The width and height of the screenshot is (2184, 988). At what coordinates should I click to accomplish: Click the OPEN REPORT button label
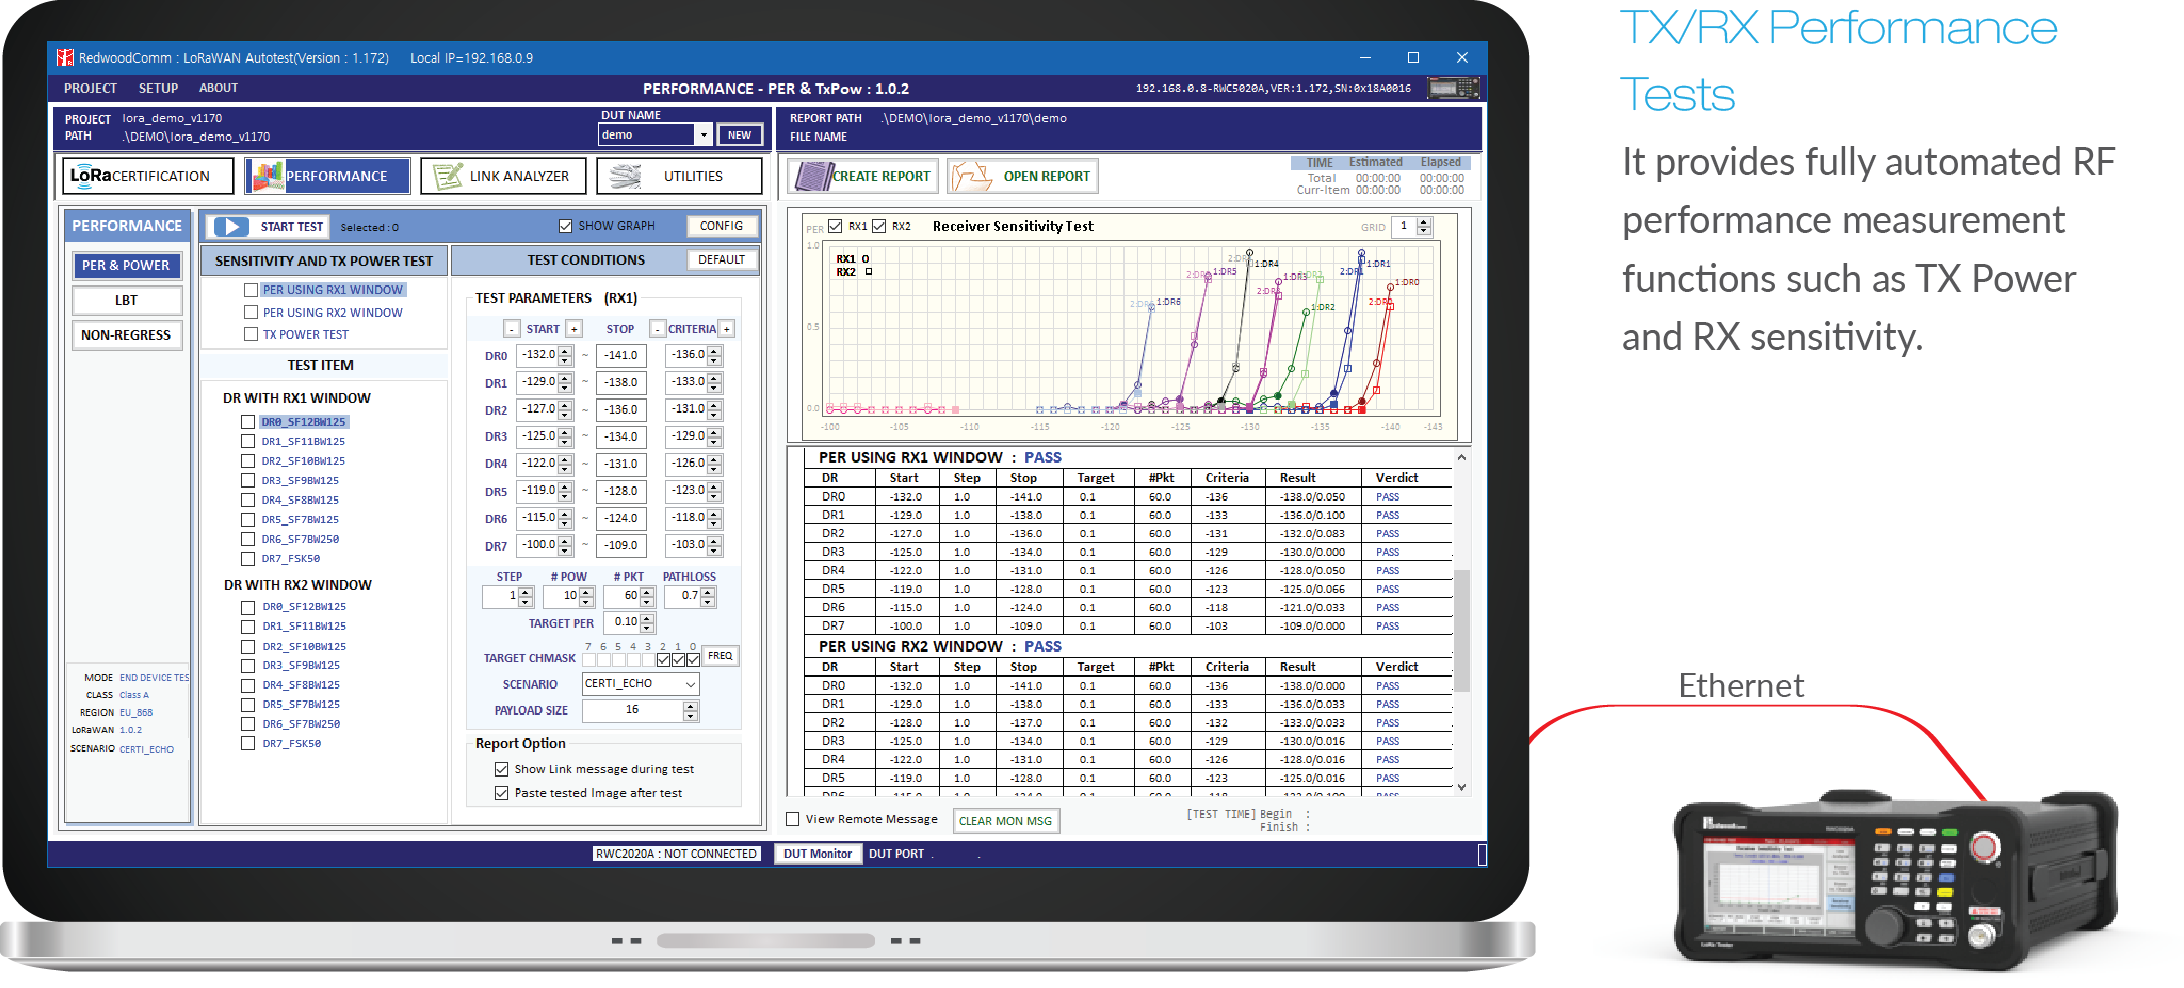click(1046, 176)
